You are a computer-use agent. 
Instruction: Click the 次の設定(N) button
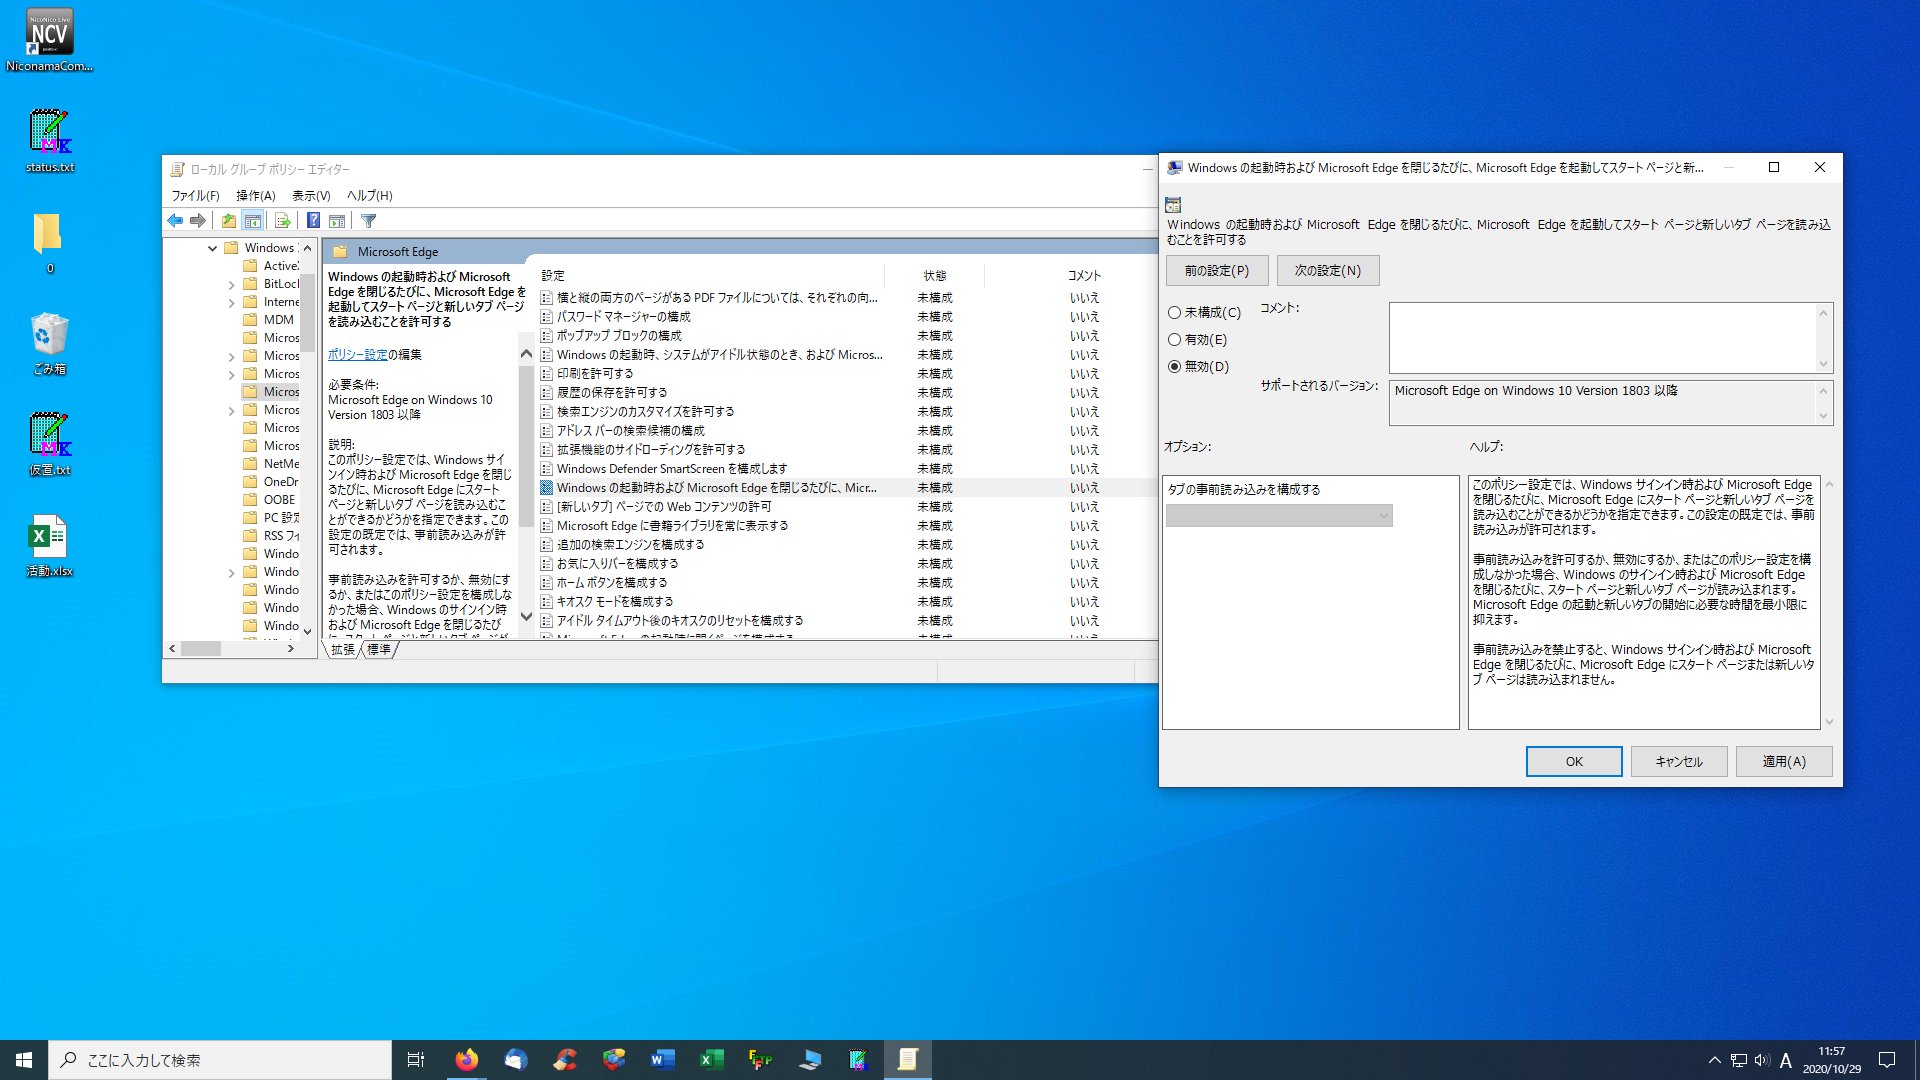click(1328, 271)
